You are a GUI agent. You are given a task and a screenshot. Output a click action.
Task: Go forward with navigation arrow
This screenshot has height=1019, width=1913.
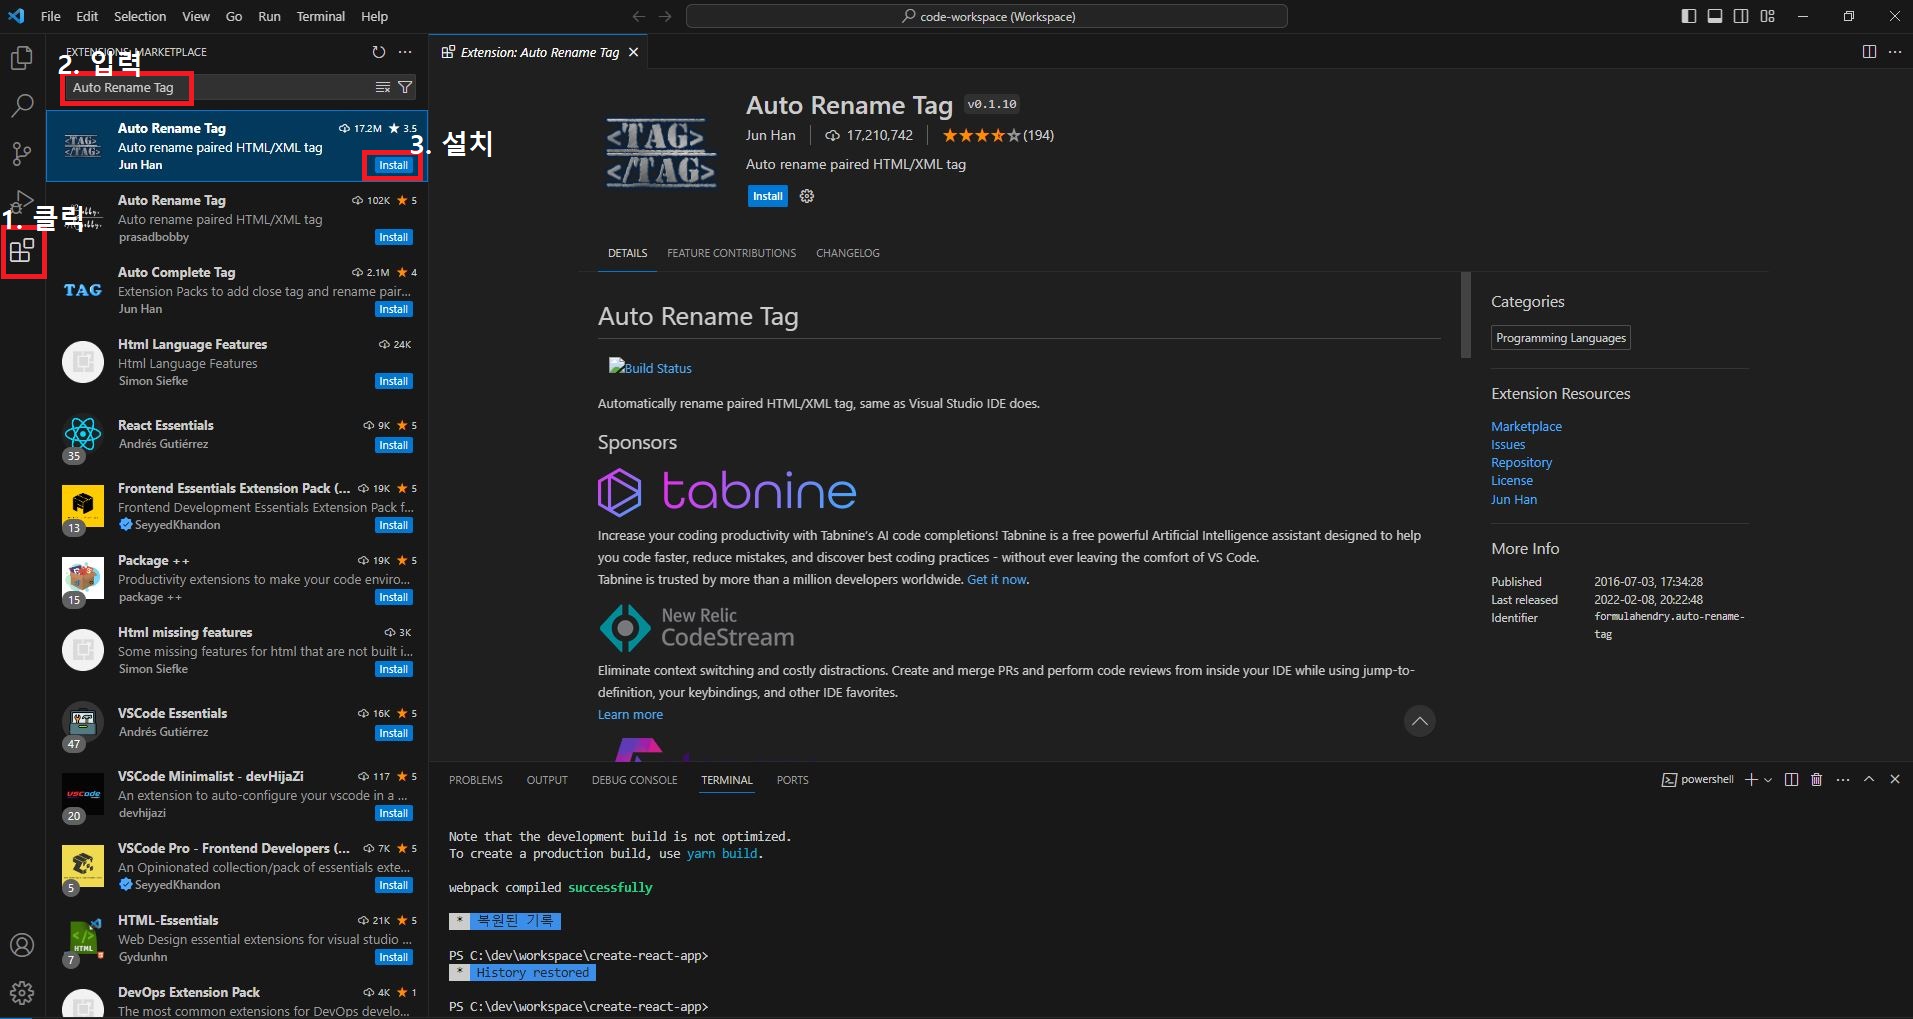[665, 16]
